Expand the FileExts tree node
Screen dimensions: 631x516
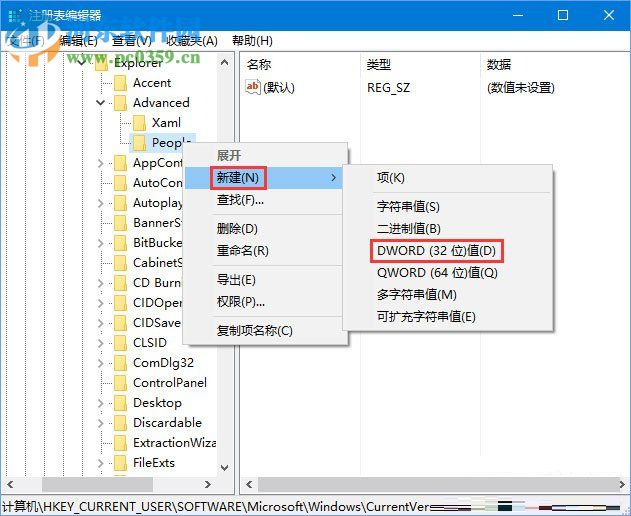[101, 463]
